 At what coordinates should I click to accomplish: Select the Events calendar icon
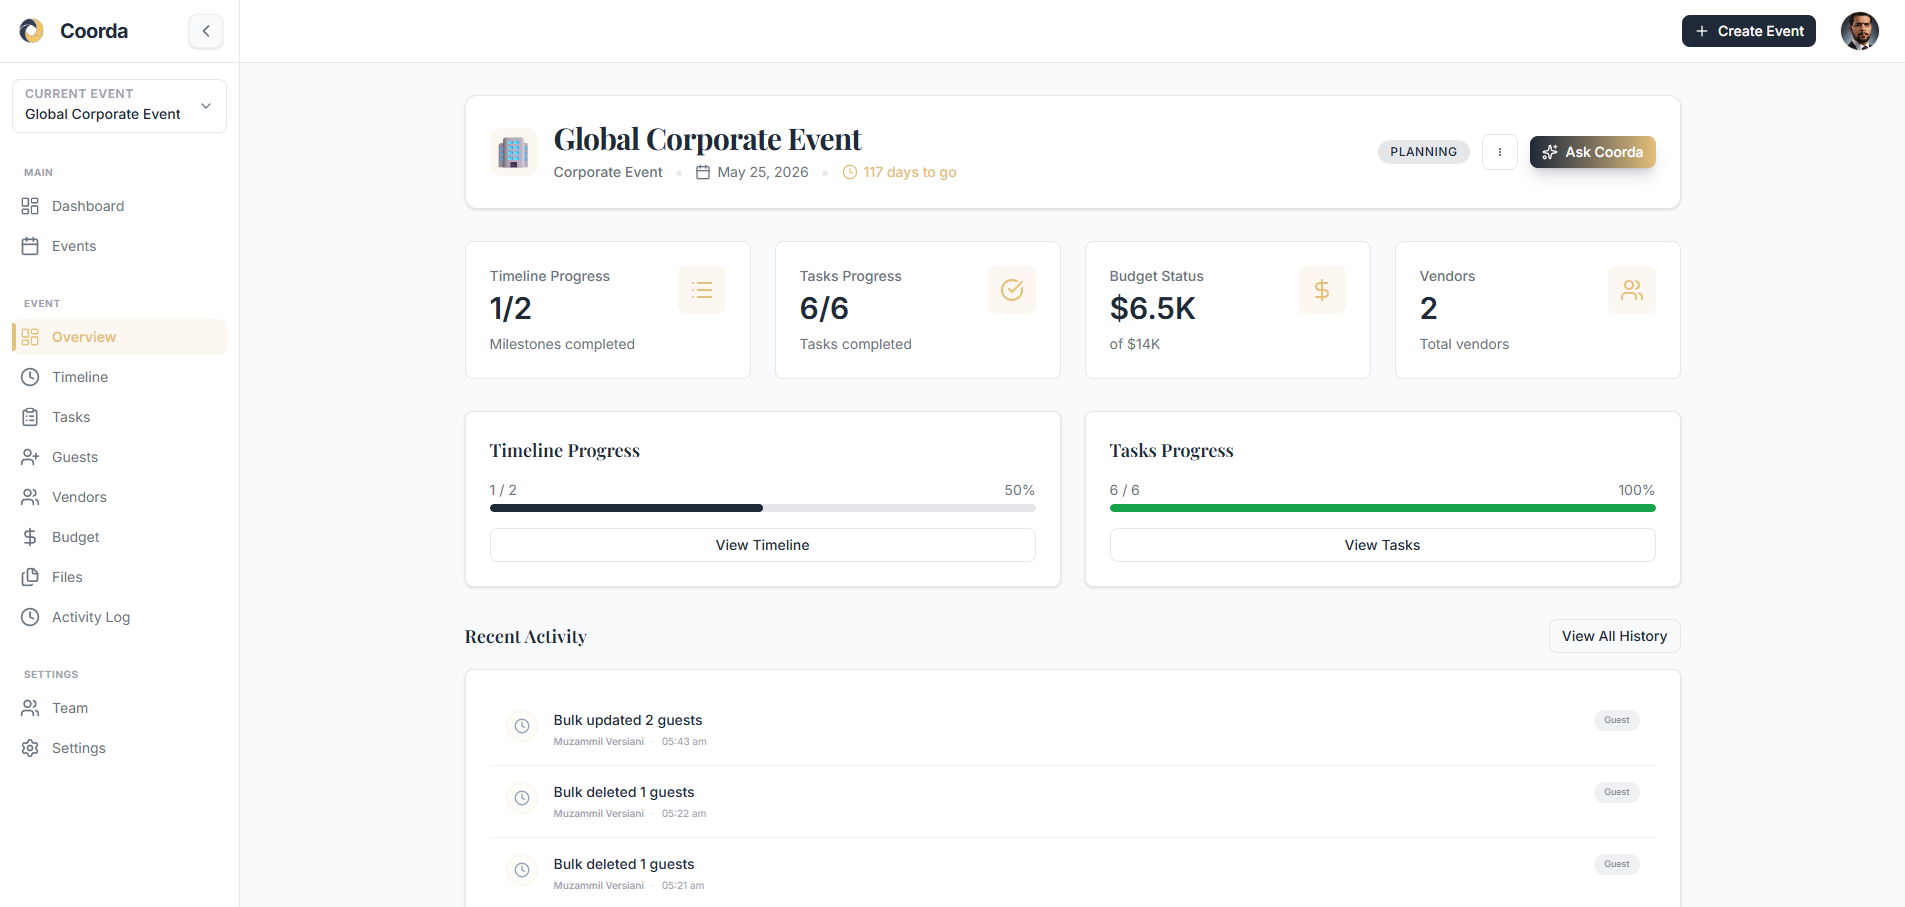[31, 246]
